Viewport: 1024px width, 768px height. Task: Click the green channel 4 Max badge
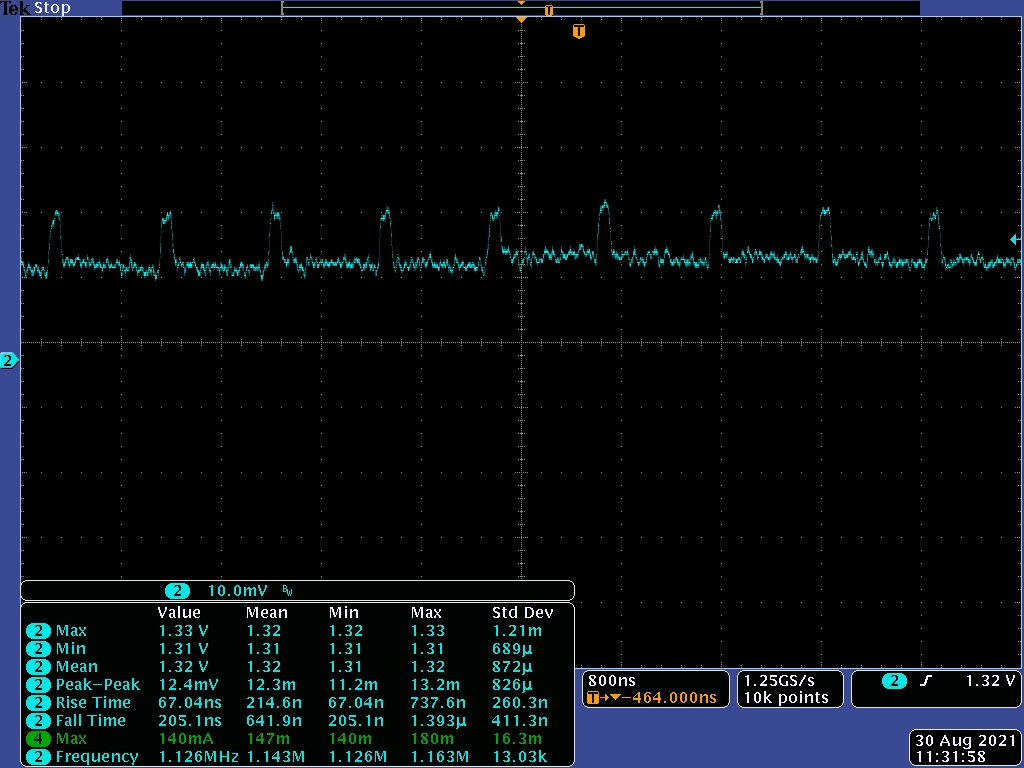(x=38, y=739)
